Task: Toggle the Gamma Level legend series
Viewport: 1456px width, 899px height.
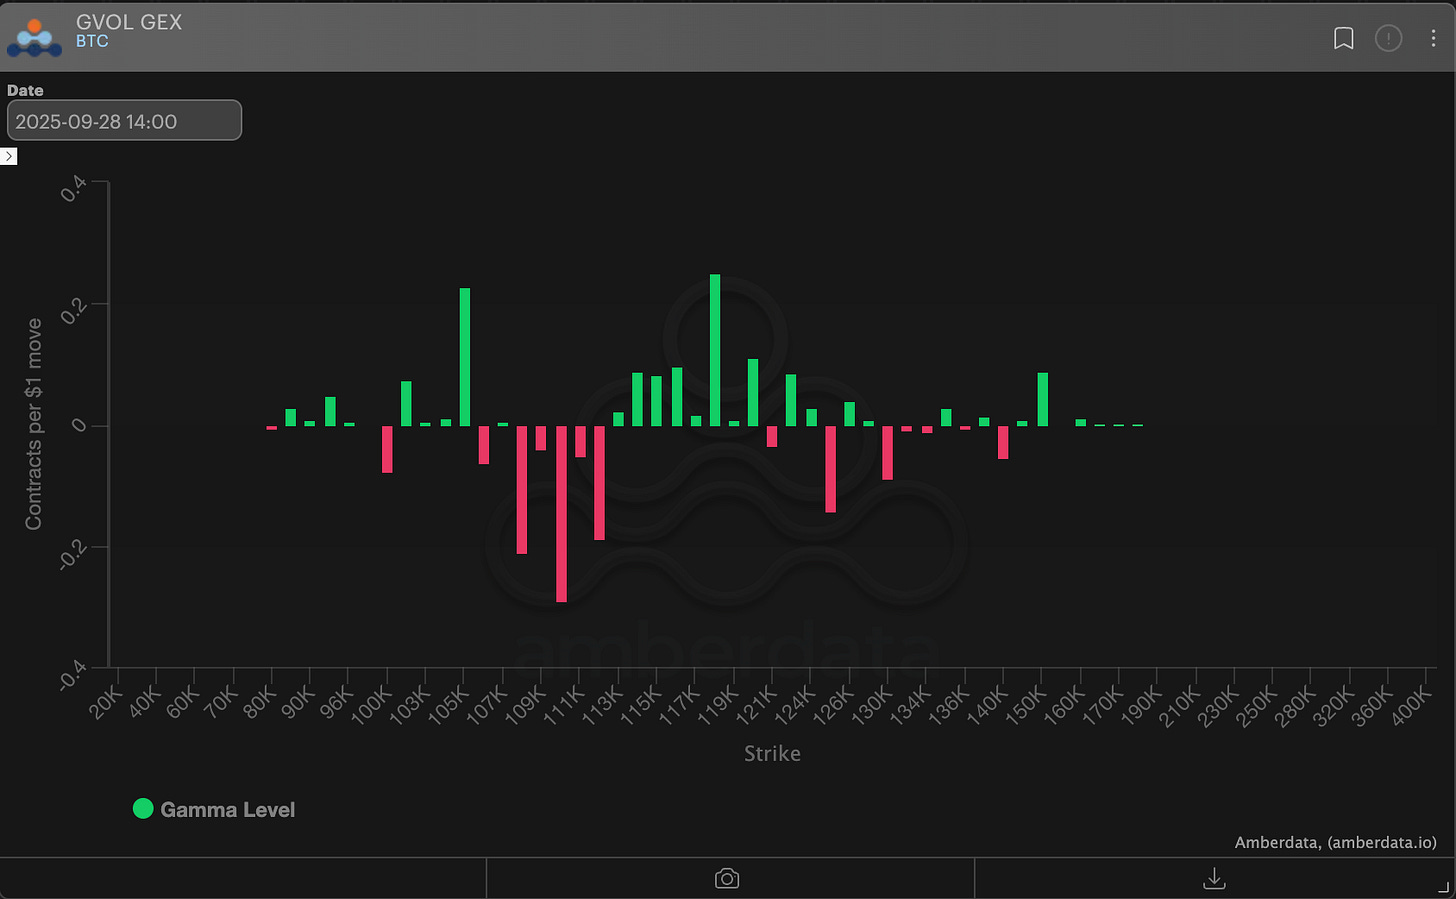Action: tap(227, 810)
